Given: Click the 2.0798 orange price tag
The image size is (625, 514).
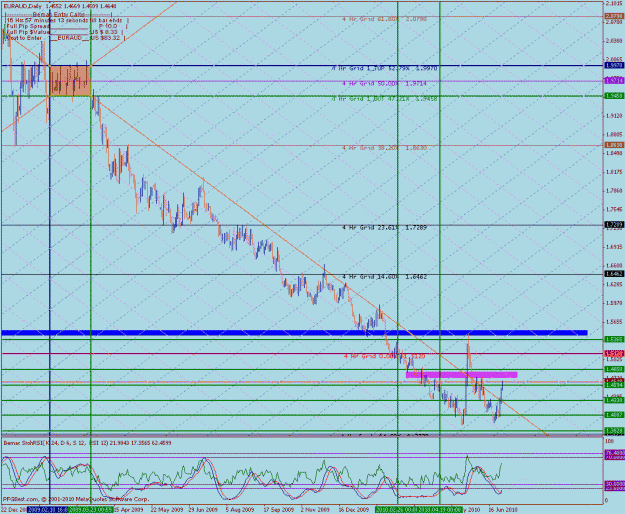Looking at the screenshot, I should 614,16.
